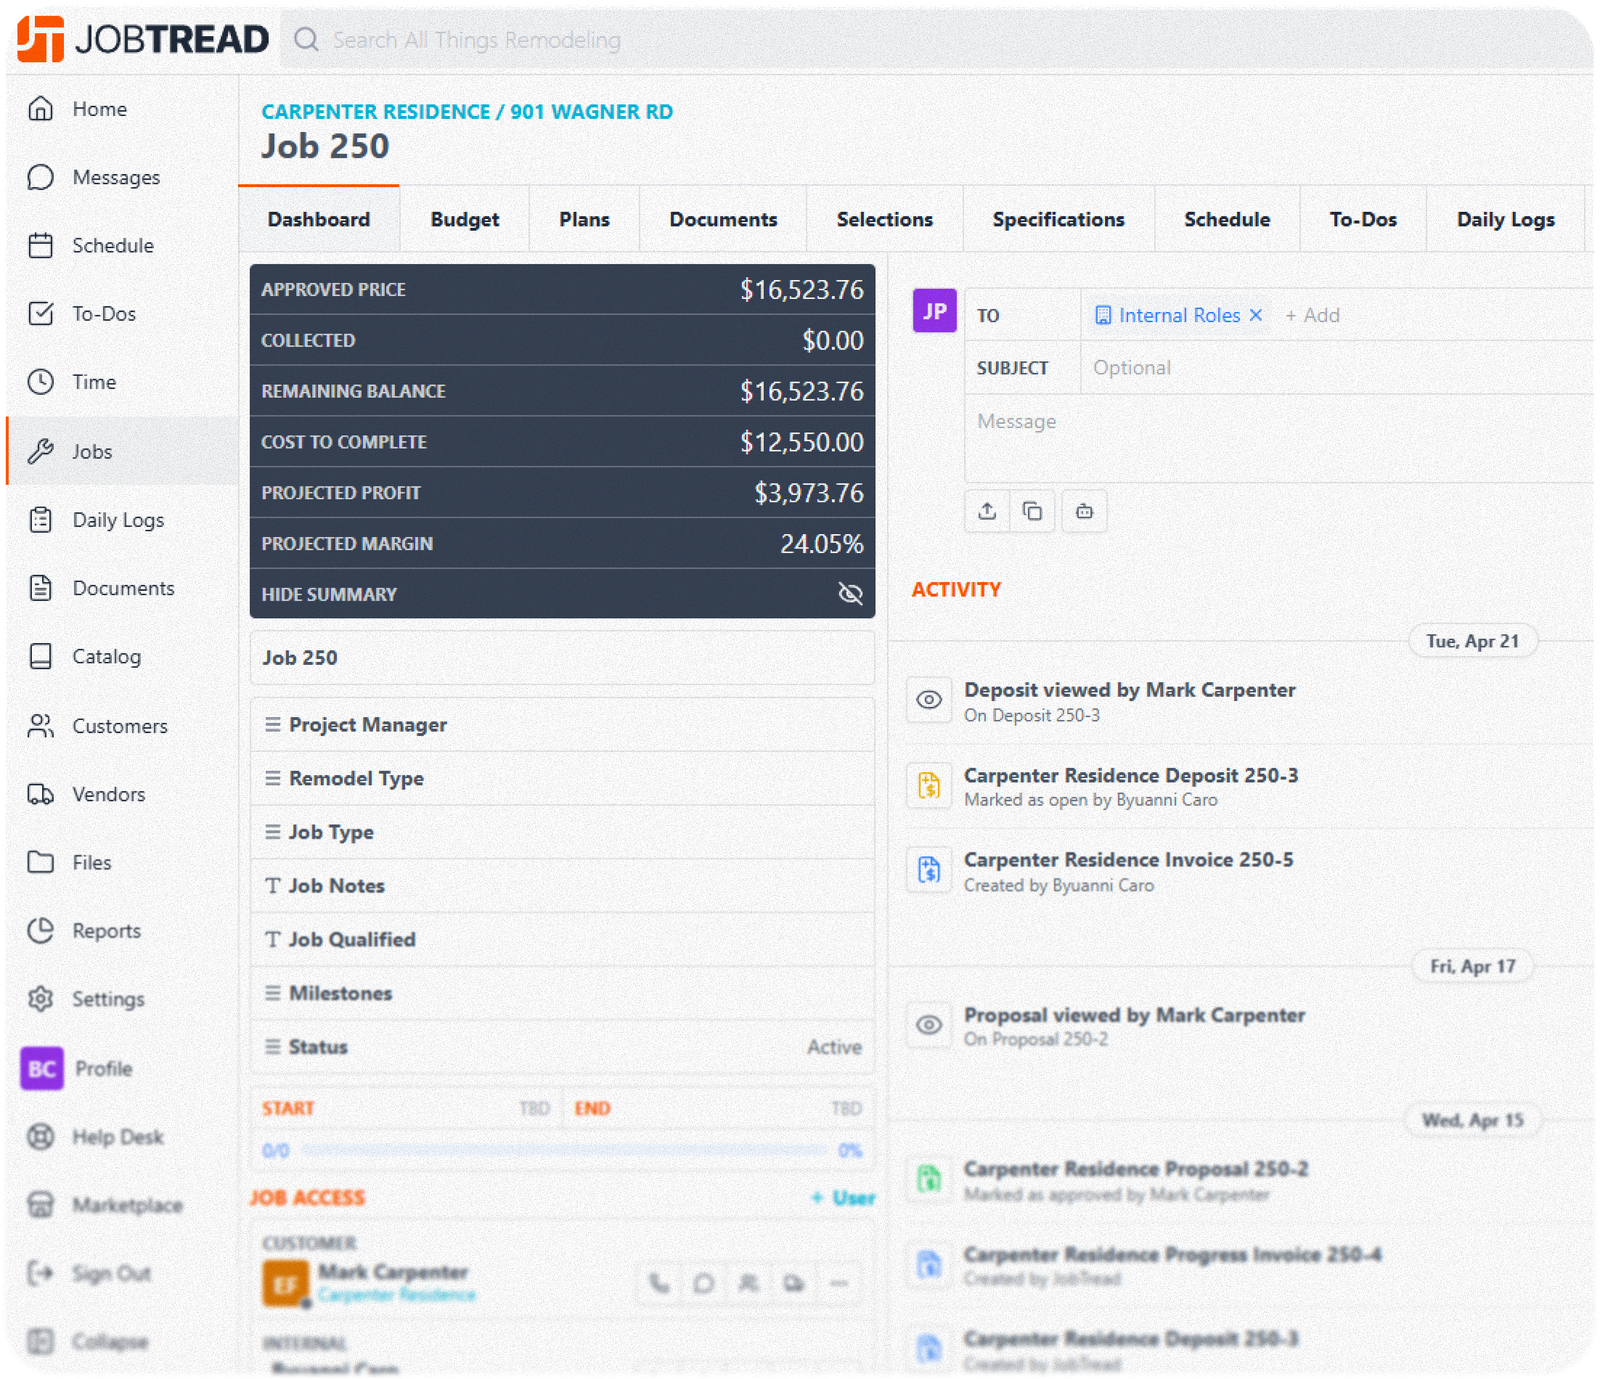This screenshot has height=1379, width=1600.
Task: Click the Subject optional field
Action: [1336, 367]
